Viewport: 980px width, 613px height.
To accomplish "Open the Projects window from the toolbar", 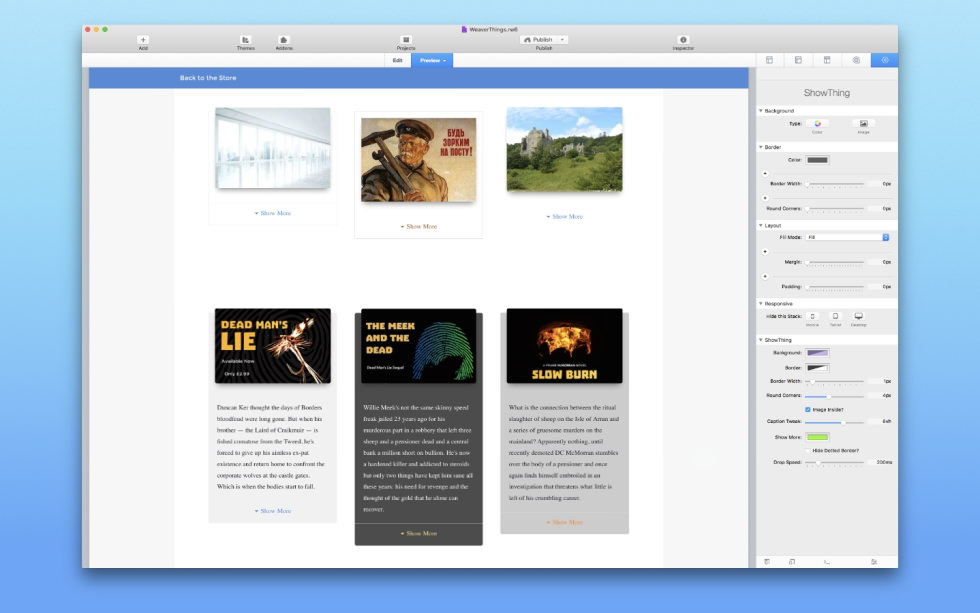I will point(406,42).
